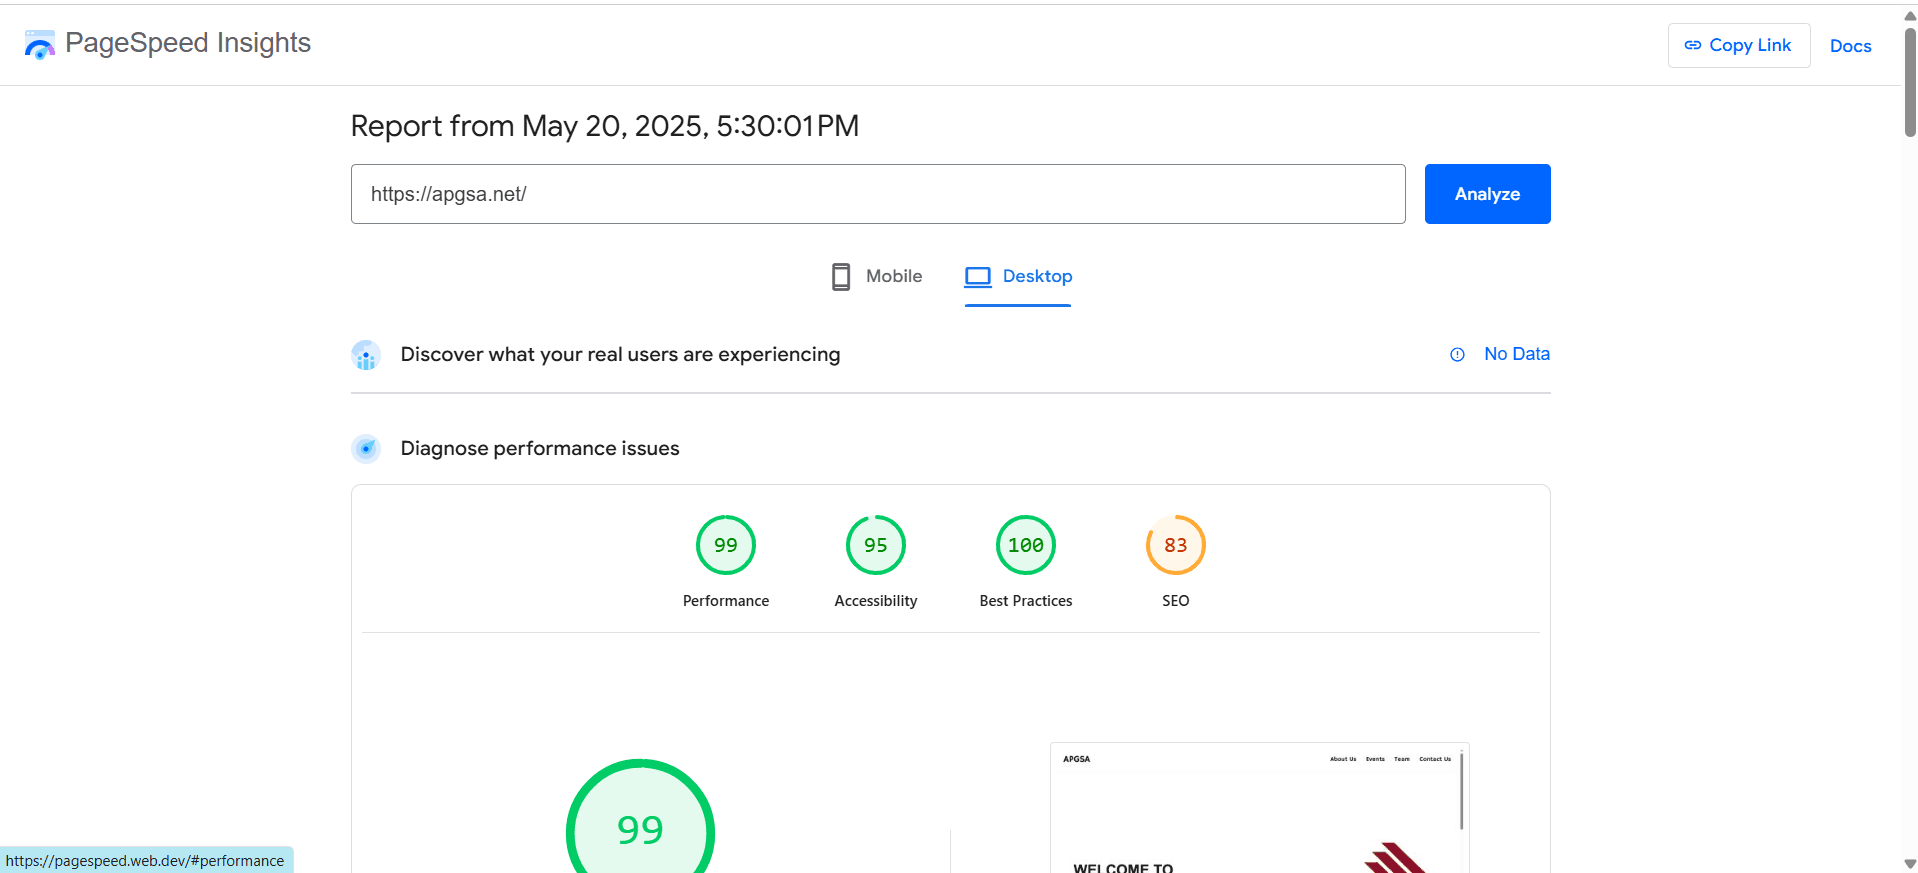Open the Accessibility score gauge showing 95
1918x873 pixels.
point(876,545)
